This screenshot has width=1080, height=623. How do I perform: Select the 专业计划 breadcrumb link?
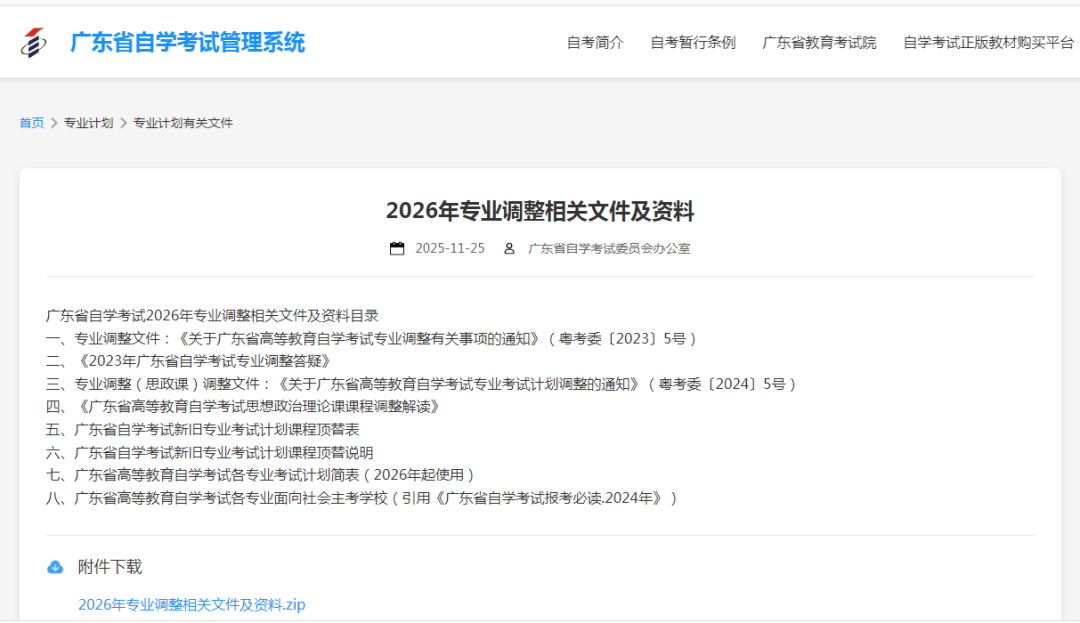pos(88,123)
